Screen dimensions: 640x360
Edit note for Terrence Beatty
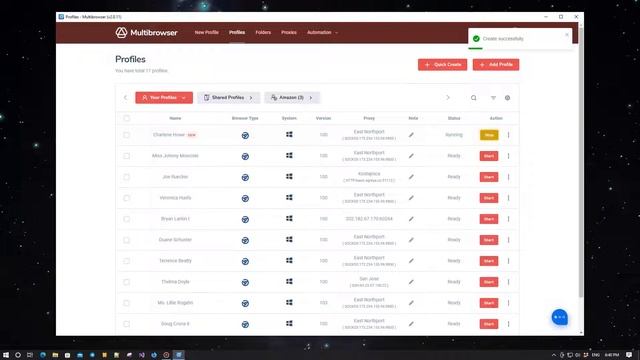(411, 261)
